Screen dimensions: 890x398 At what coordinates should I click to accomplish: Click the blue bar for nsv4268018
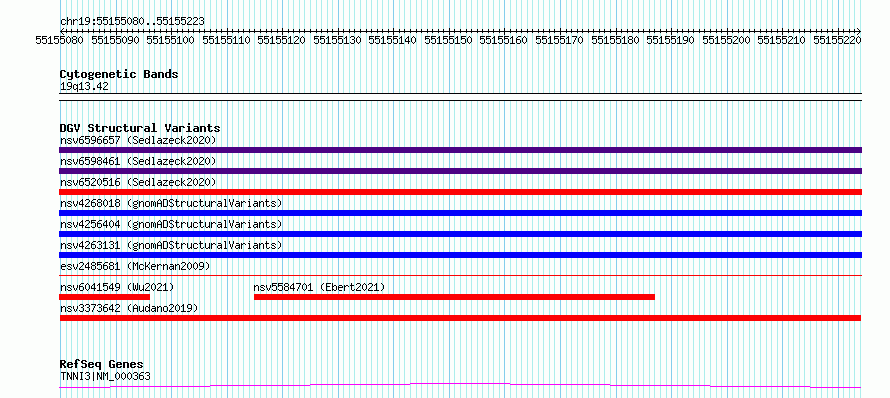pos(460,213)
